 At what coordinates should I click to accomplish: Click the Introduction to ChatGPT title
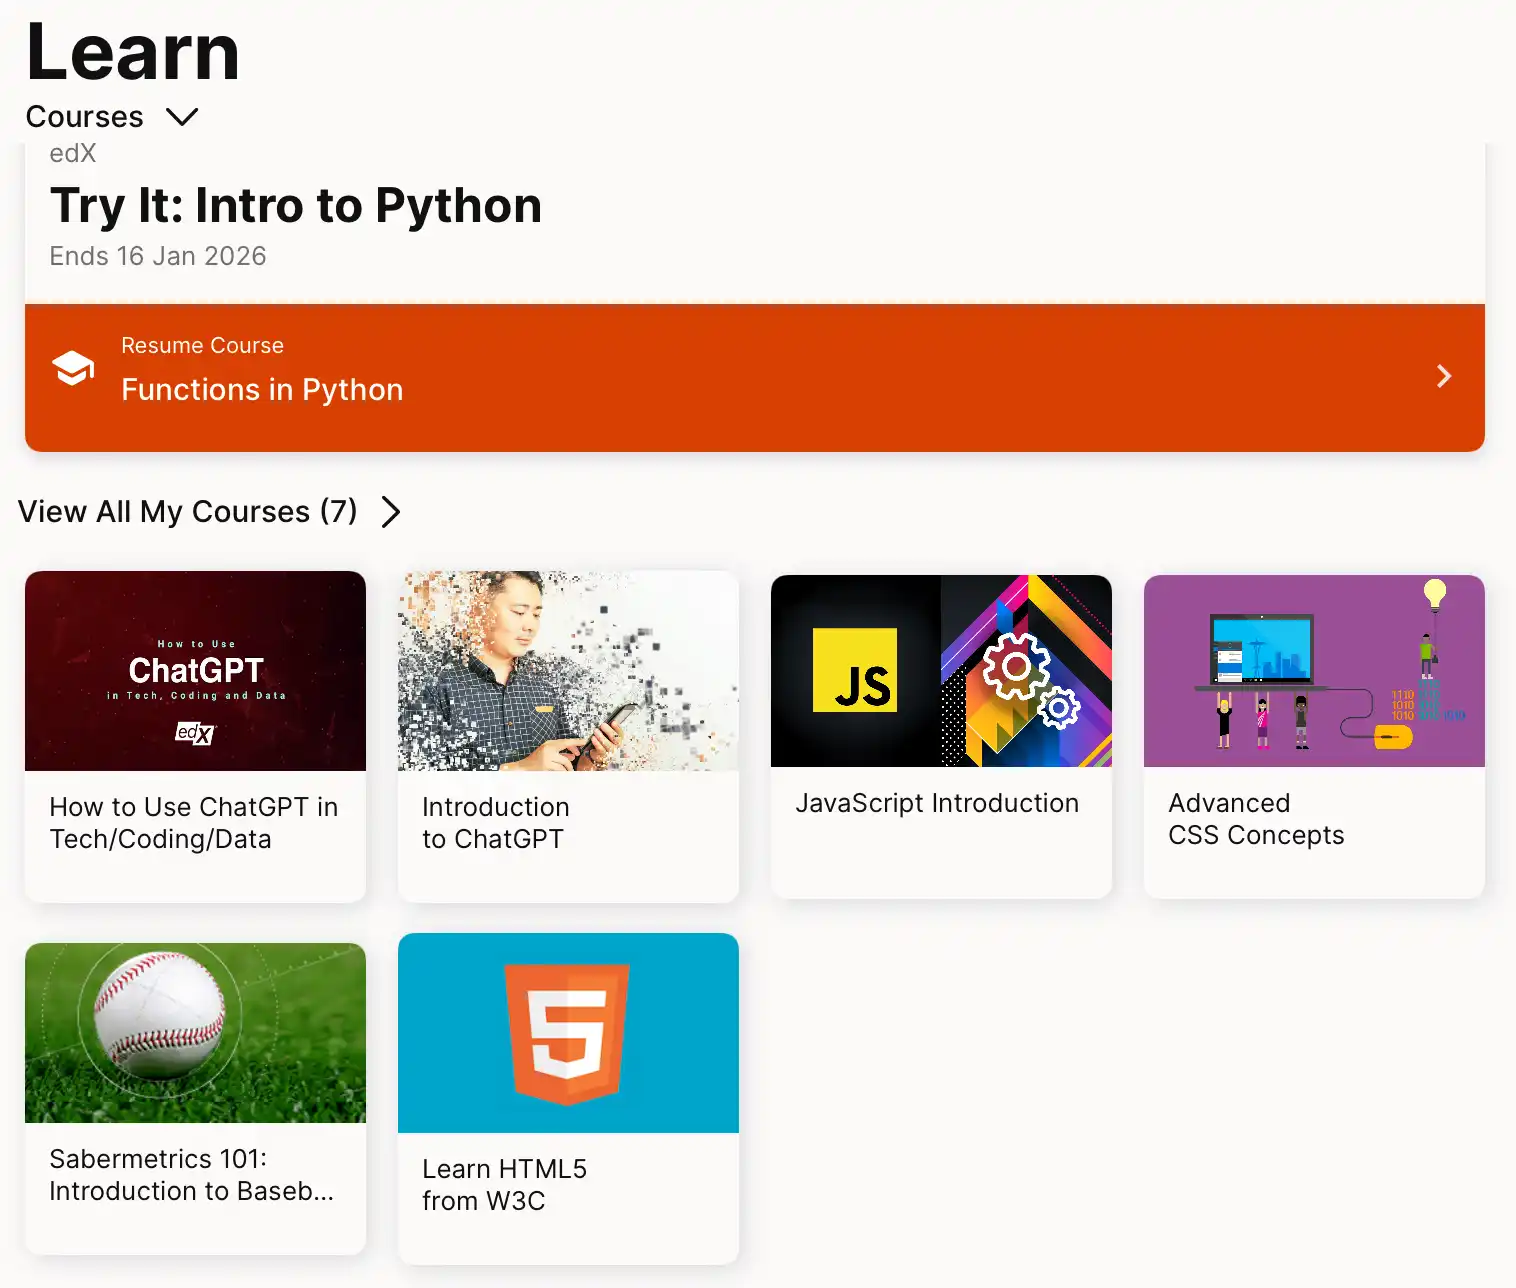click(x=495, y=823)
